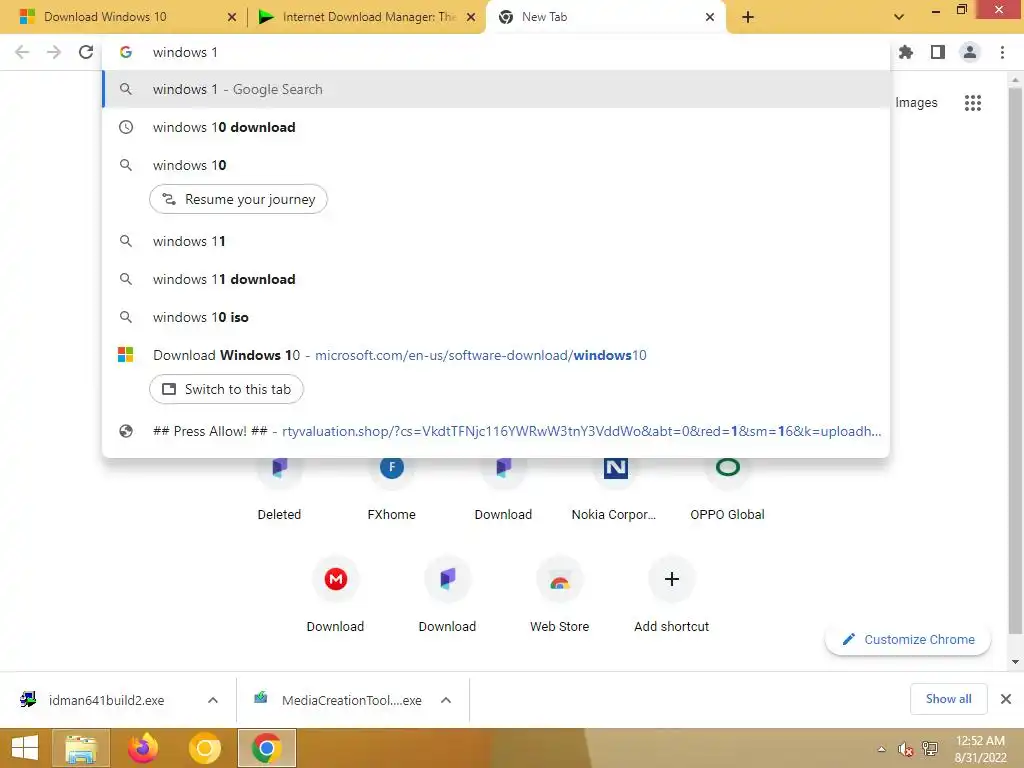
Task: Open a new tab with plus button
Action: (x=748, y=17)
